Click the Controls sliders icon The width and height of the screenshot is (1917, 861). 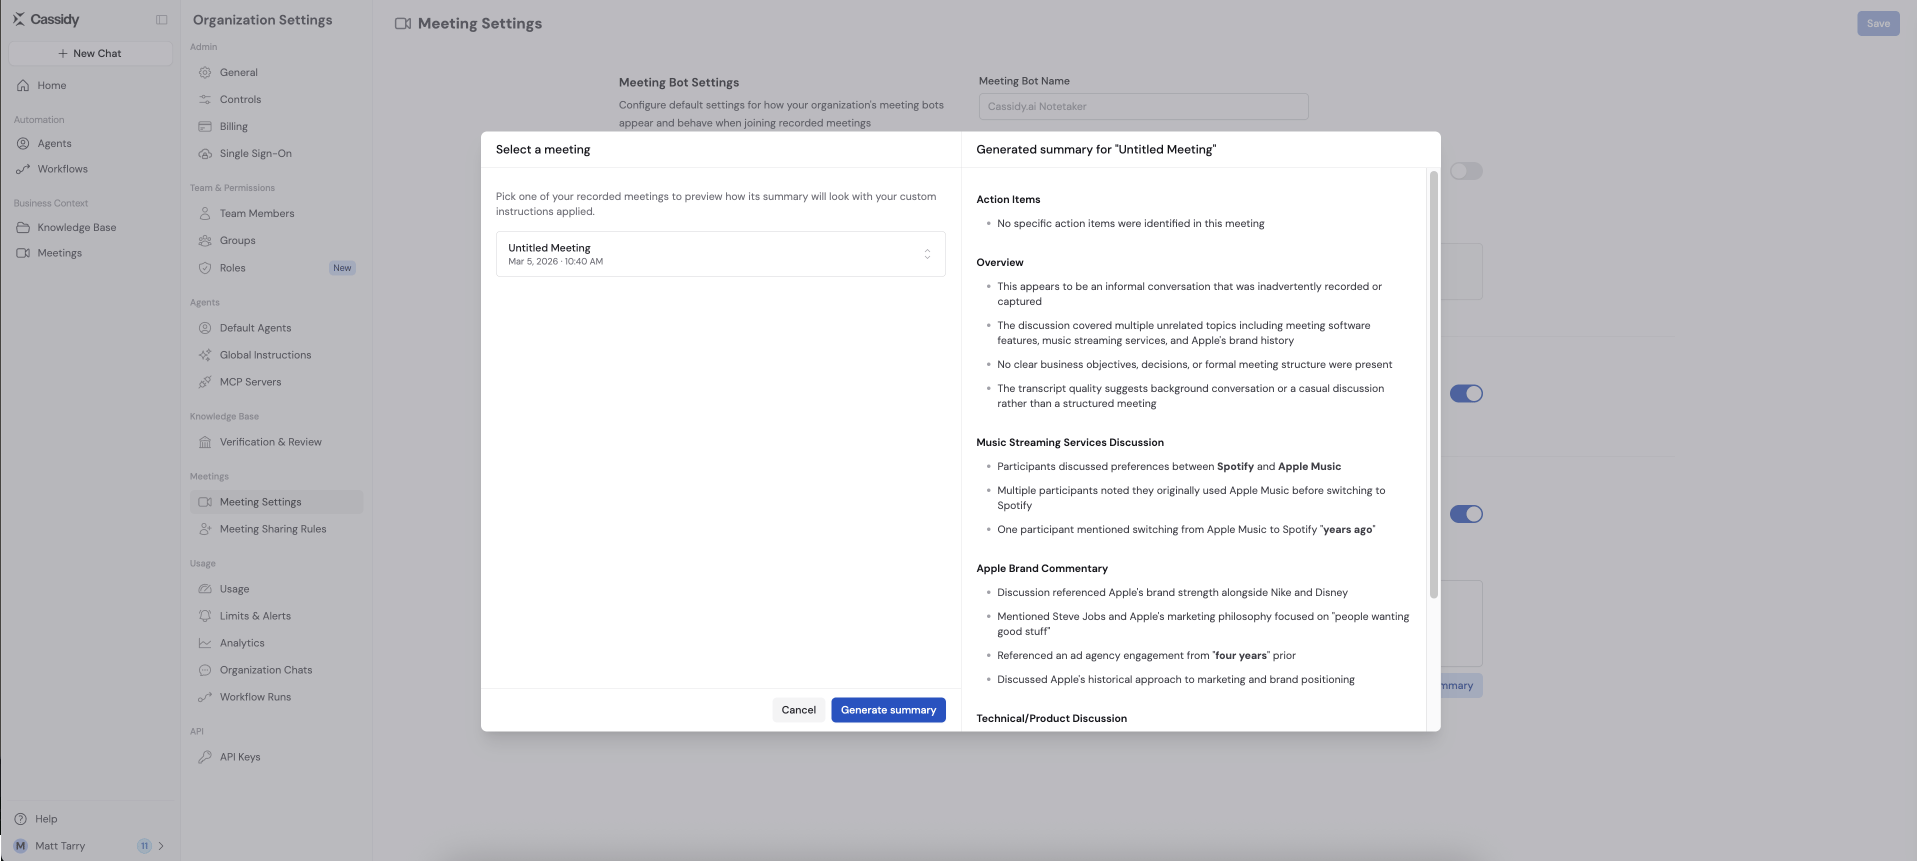click(205, 100)
